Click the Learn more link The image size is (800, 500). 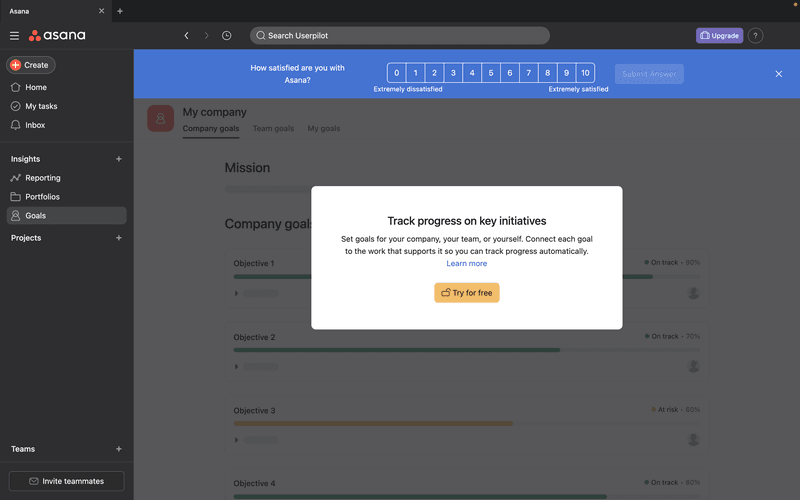pos(466,264)
